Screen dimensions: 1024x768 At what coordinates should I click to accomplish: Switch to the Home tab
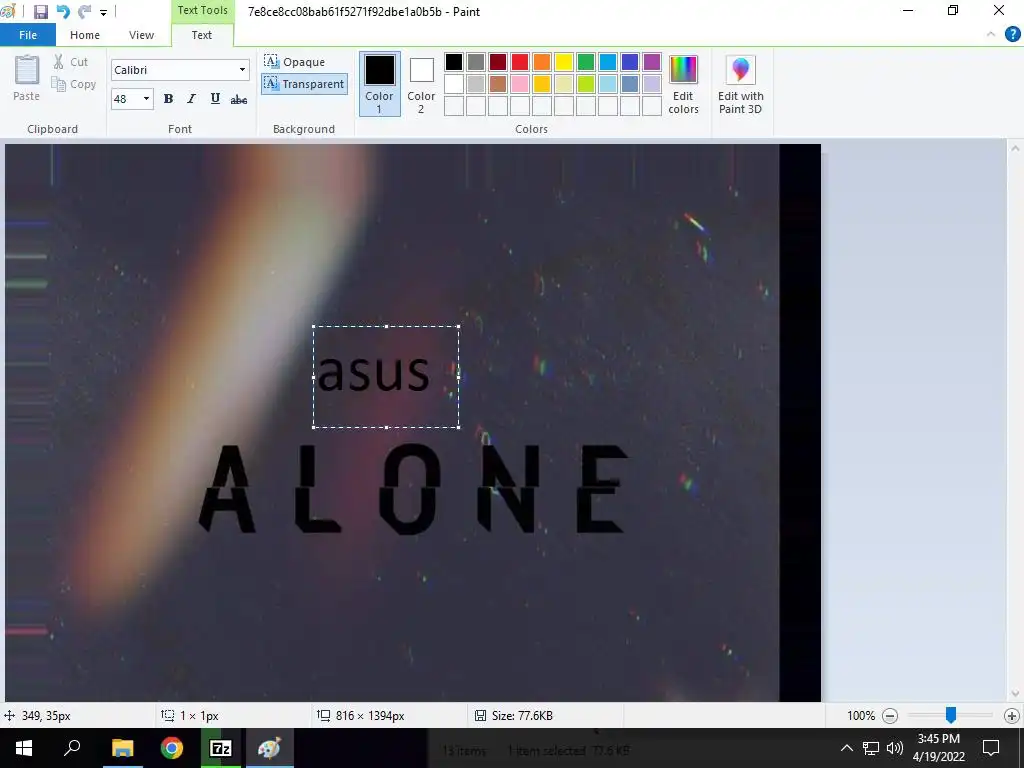(x=85, y=35)
